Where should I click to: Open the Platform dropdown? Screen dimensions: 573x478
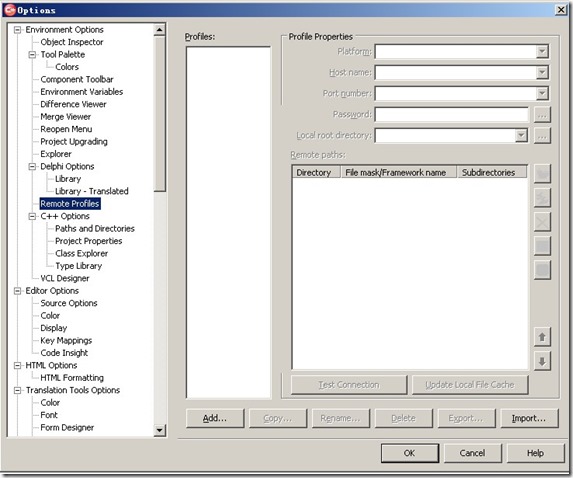(x=542, y=52)
